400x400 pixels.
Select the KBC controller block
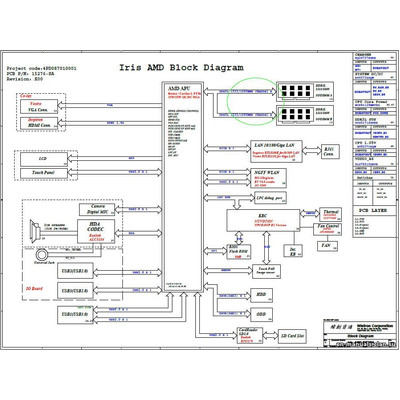pos(263,220)
